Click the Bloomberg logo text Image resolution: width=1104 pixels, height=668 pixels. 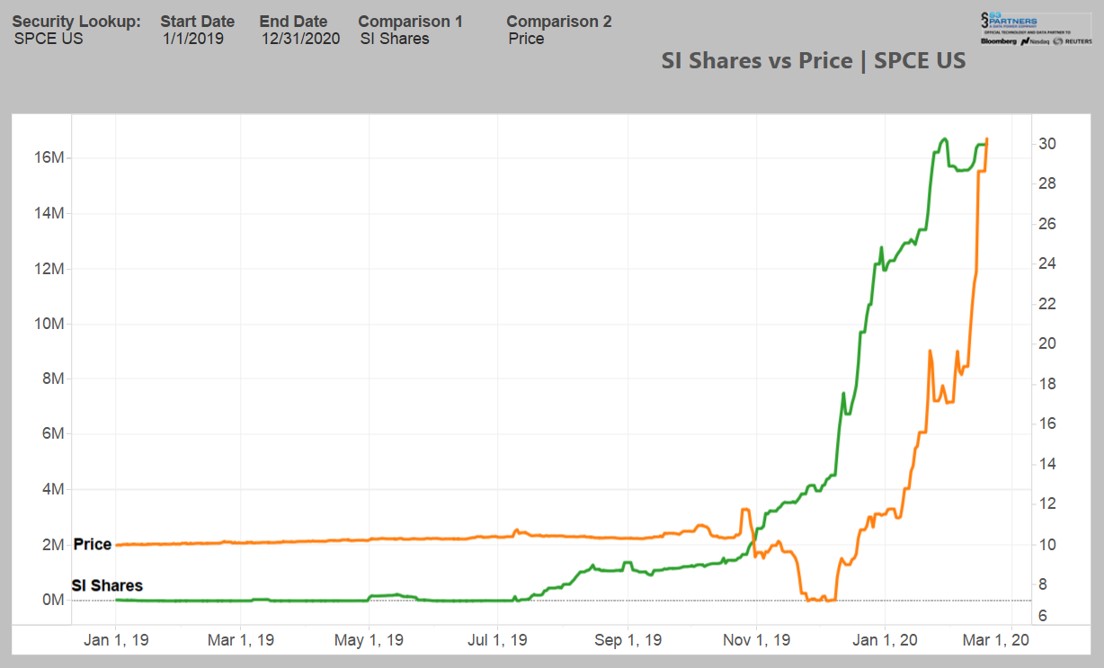point(998,42)
